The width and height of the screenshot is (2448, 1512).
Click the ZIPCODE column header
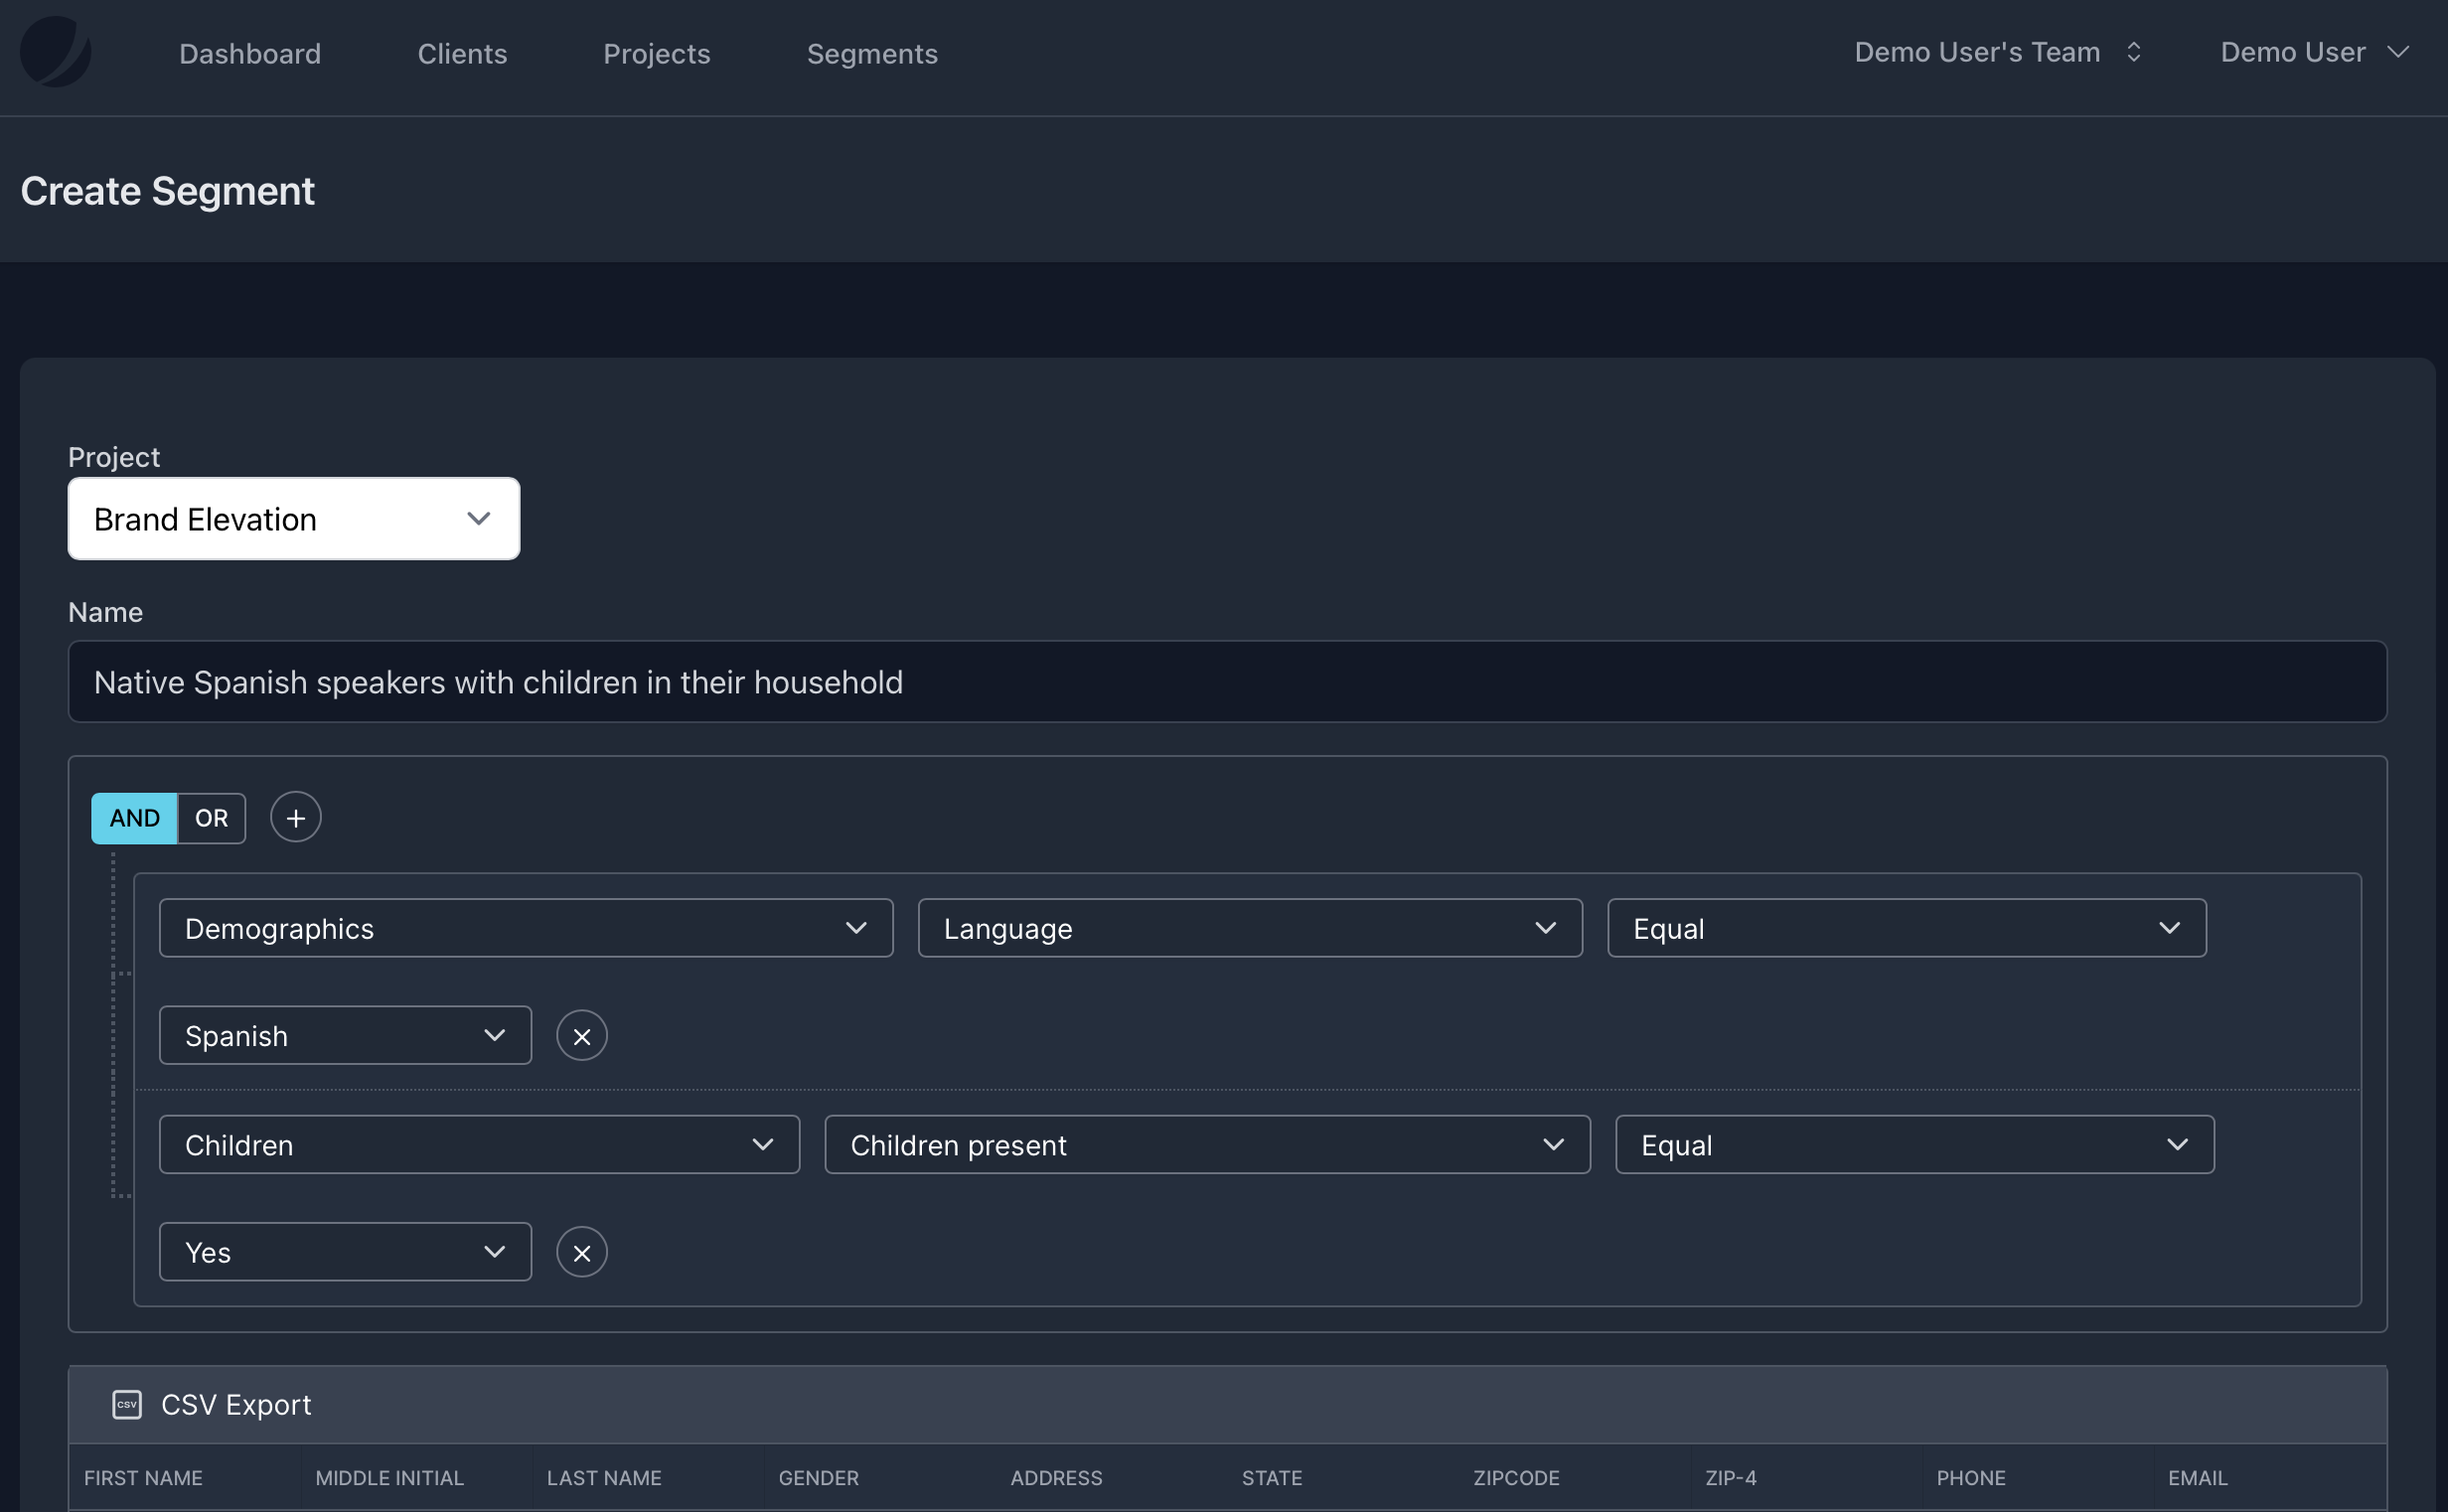click(1516, 1478)
